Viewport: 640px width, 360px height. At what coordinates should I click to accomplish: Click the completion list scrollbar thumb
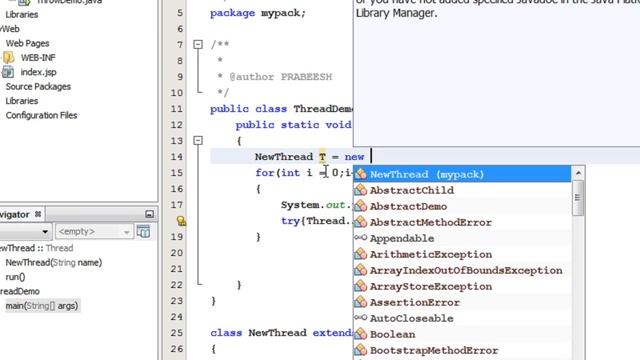[x=578, y=198]
